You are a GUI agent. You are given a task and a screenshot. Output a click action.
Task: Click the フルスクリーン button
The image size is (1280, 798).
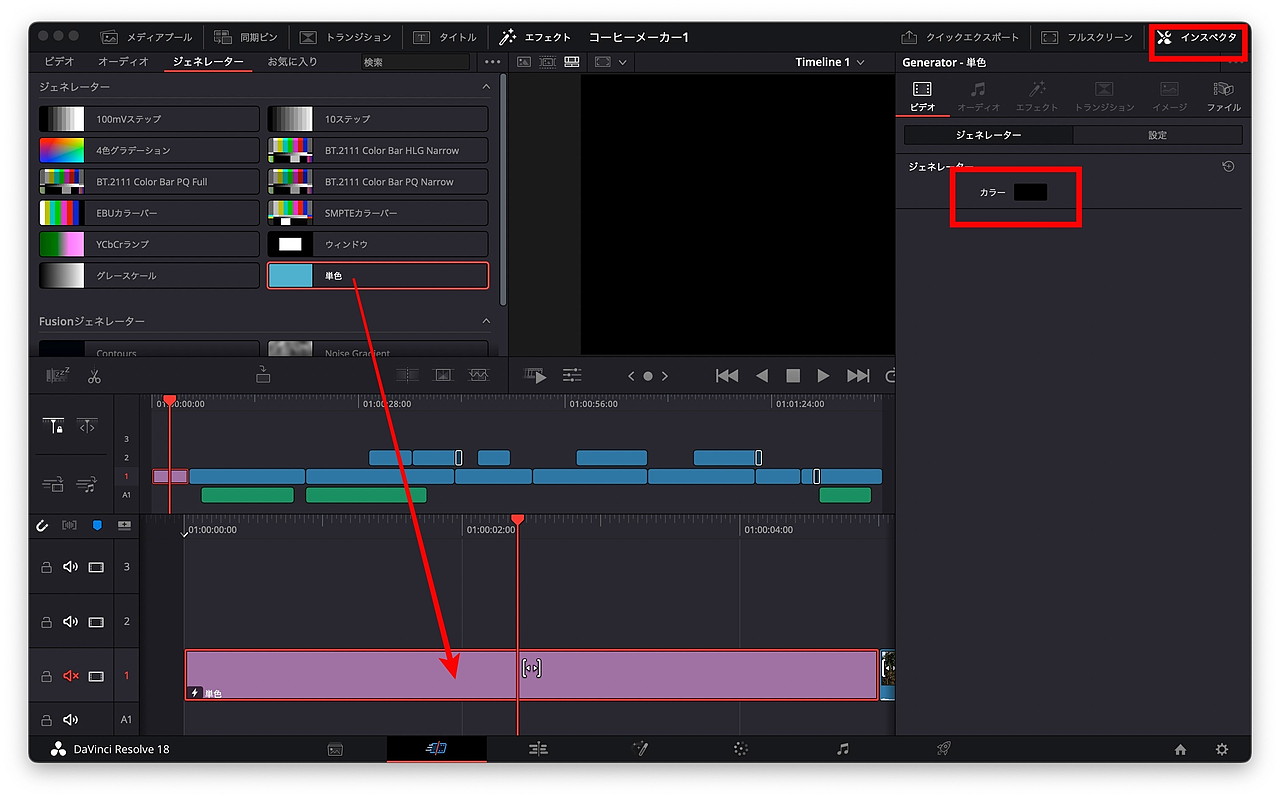[1087, 37]
